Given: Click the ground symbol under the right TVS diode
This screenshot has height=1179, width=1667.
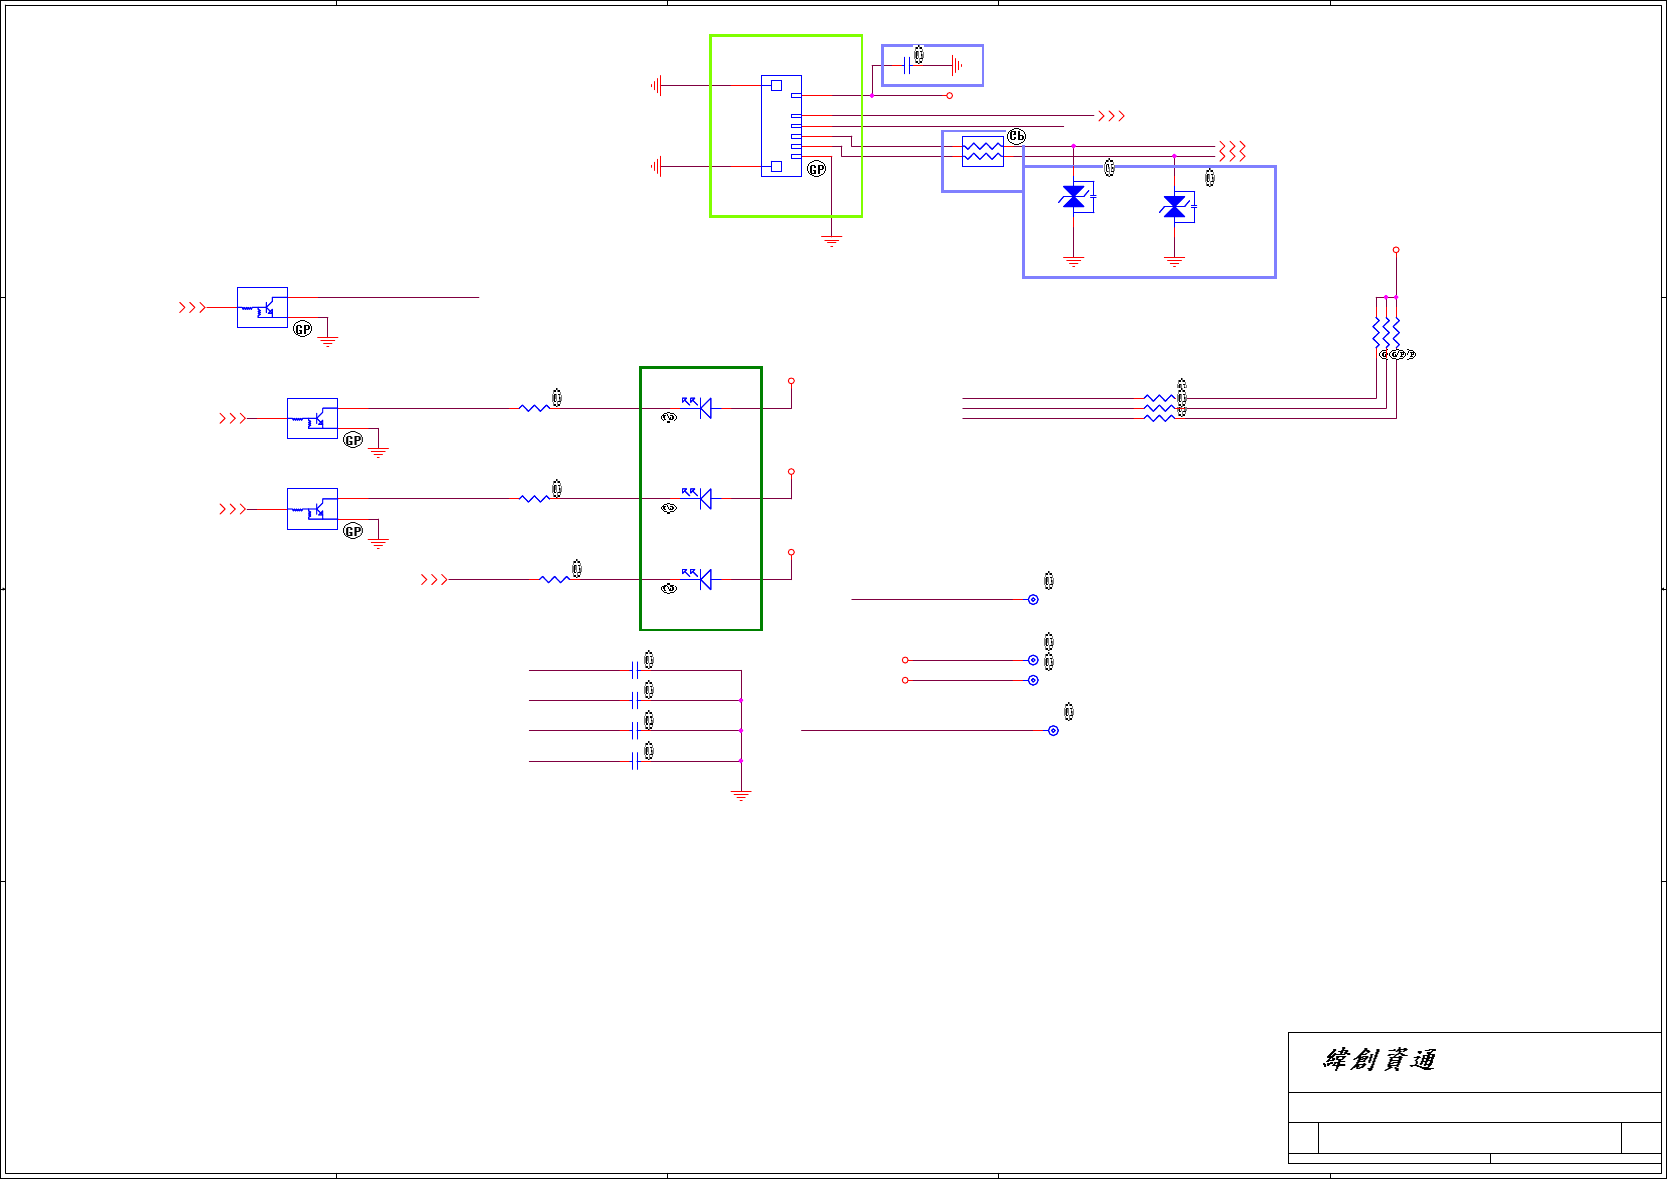Looking at the screenshot, I should click(x=1174, y=262).
